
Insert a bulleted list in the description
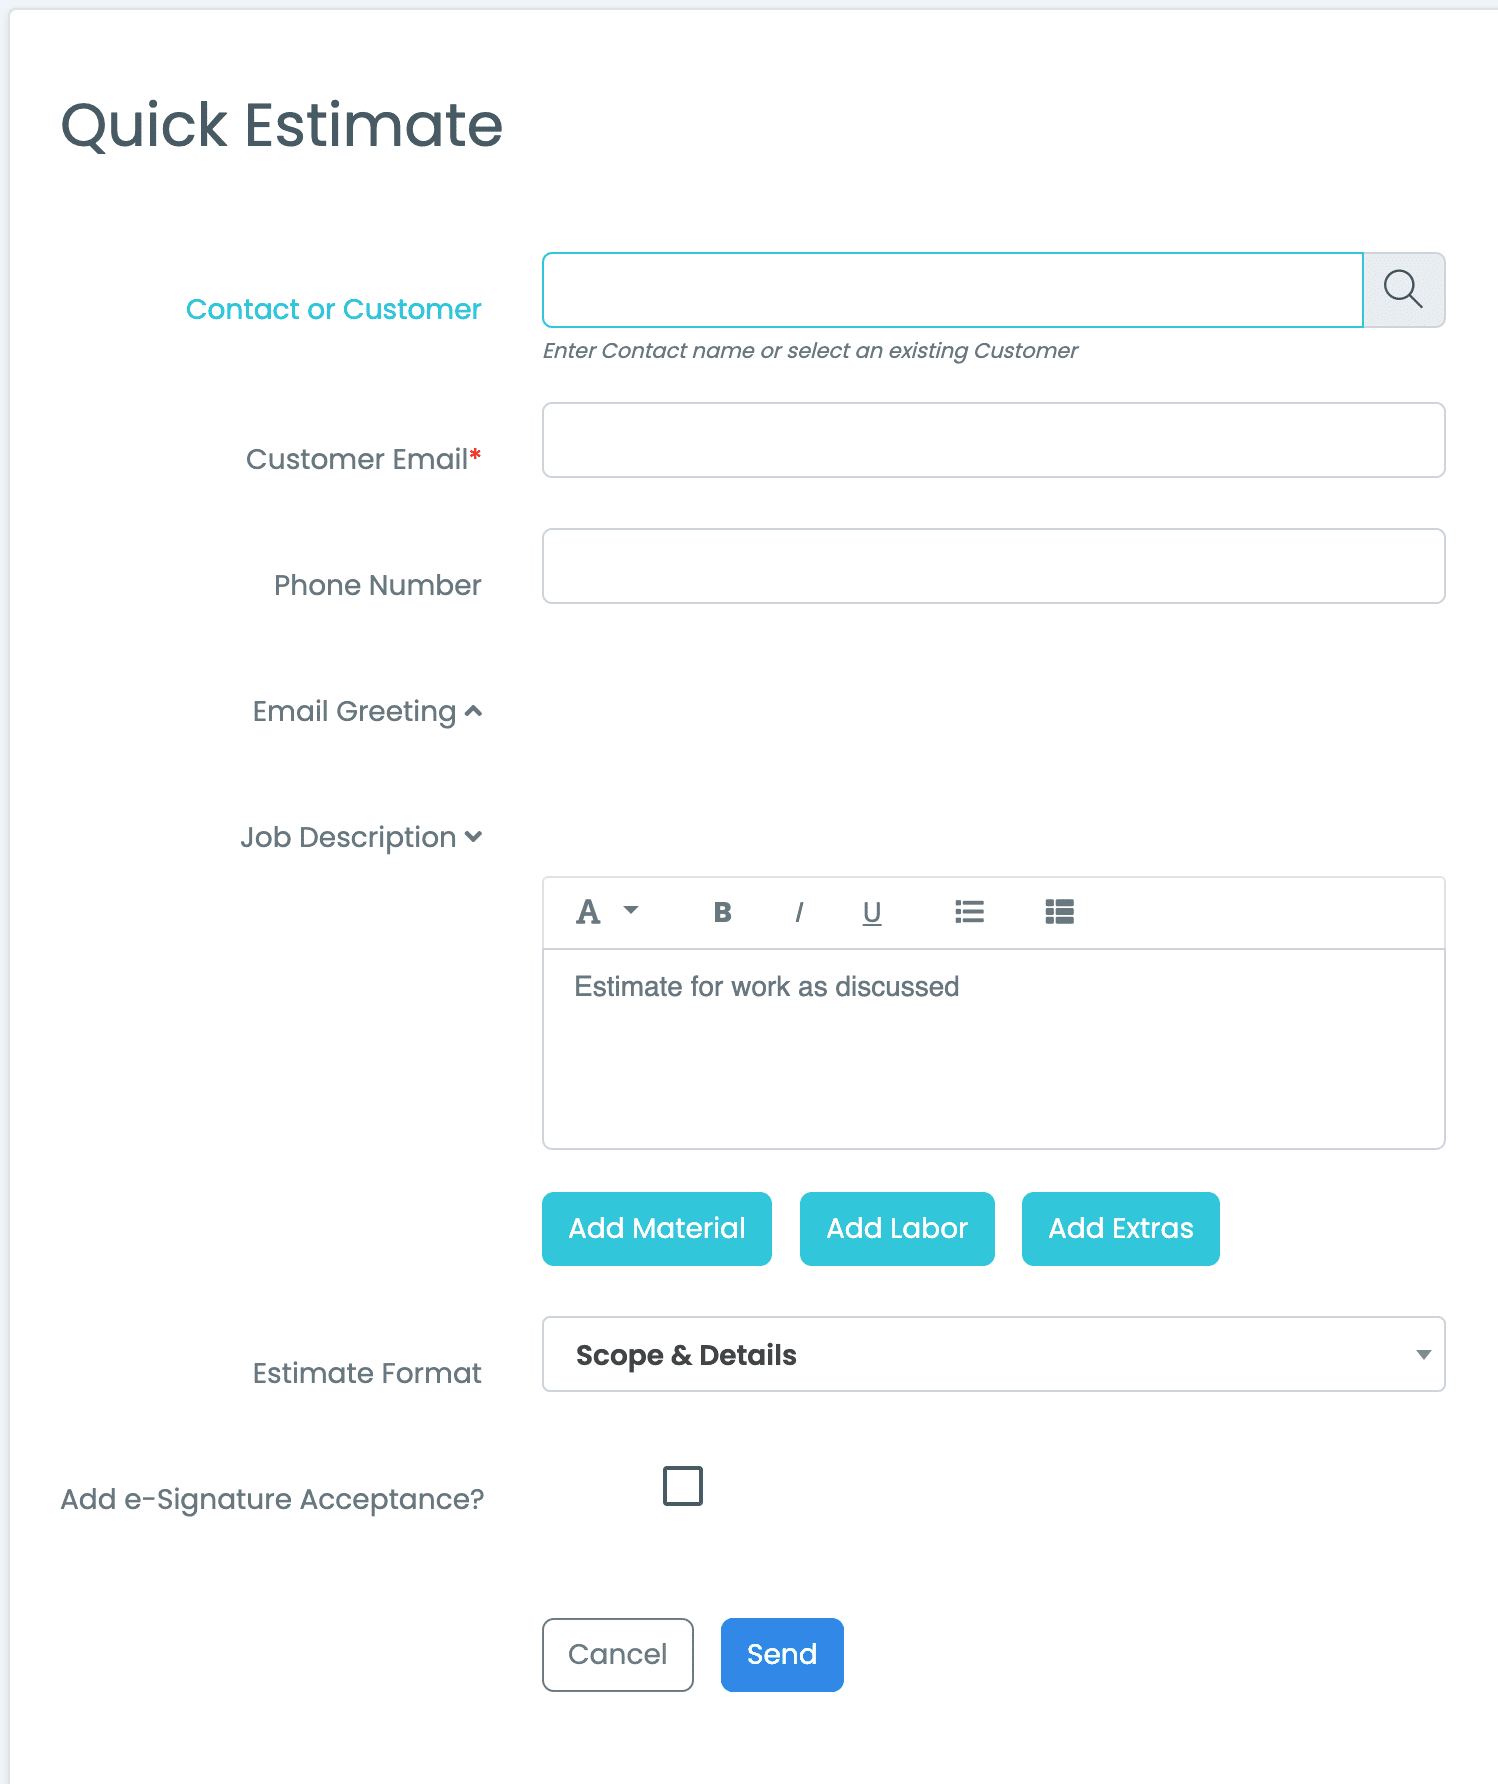(968, 912)
